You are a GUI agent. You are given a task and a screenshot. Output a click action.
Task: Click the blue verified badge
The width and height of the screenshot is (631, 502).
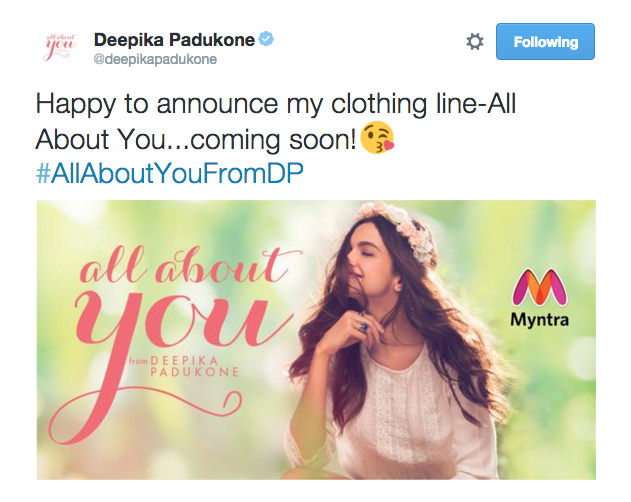click(x=267, y=40)
